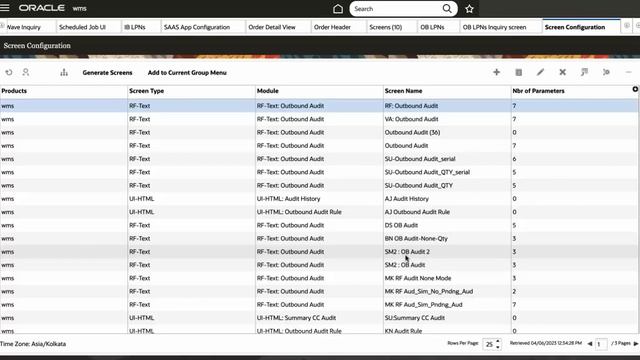Select 'AJ Outbound Audit Rule' row
This screenshot has height=360, width=640.
[x=319, y=212]
